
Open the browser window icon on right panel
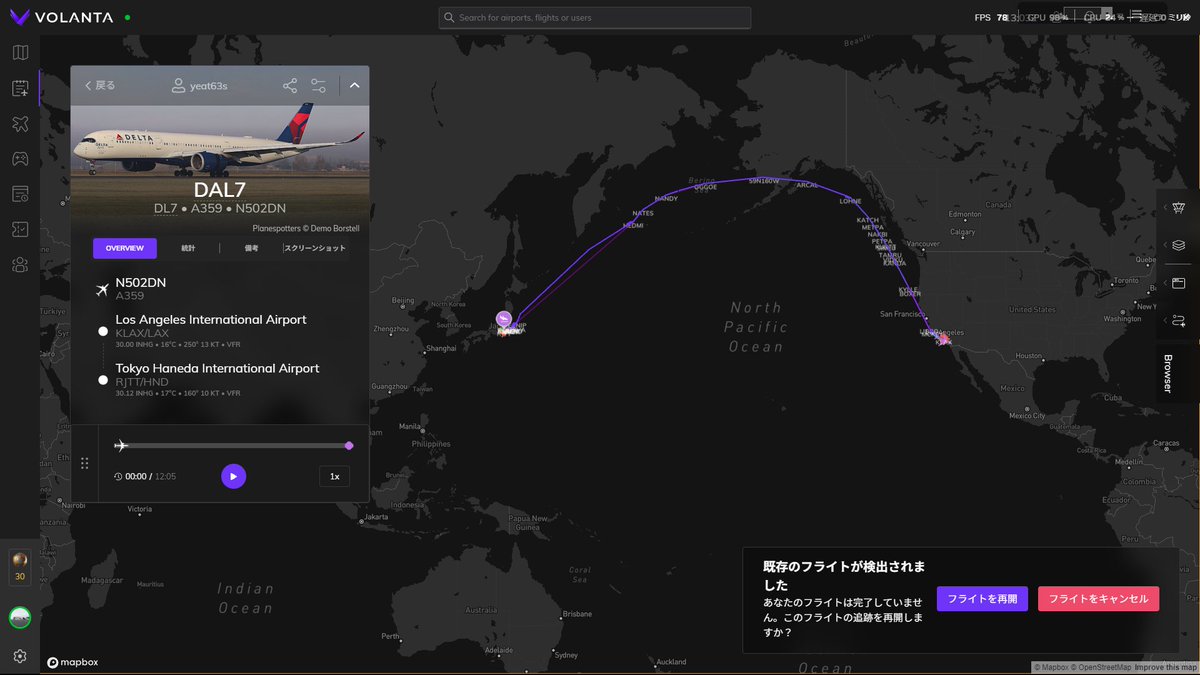(1179, 283)
